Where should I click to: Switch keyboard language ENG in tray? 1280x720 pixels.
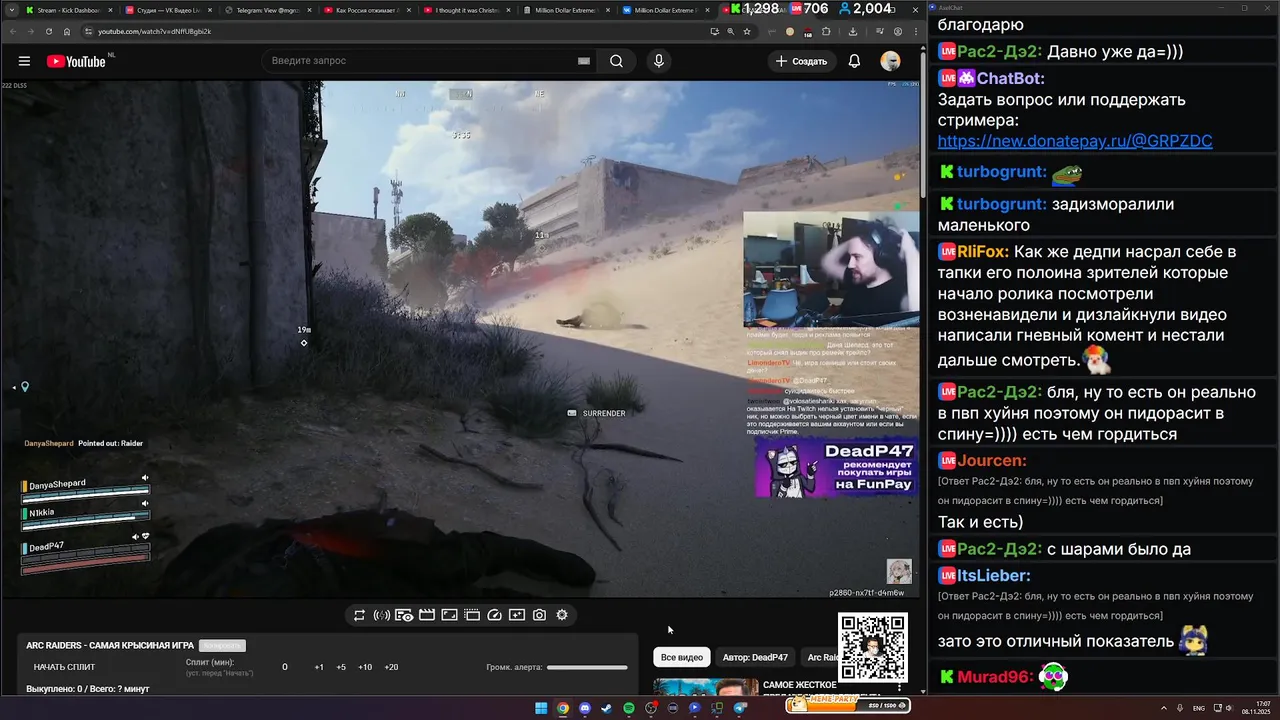(1199, 707)
